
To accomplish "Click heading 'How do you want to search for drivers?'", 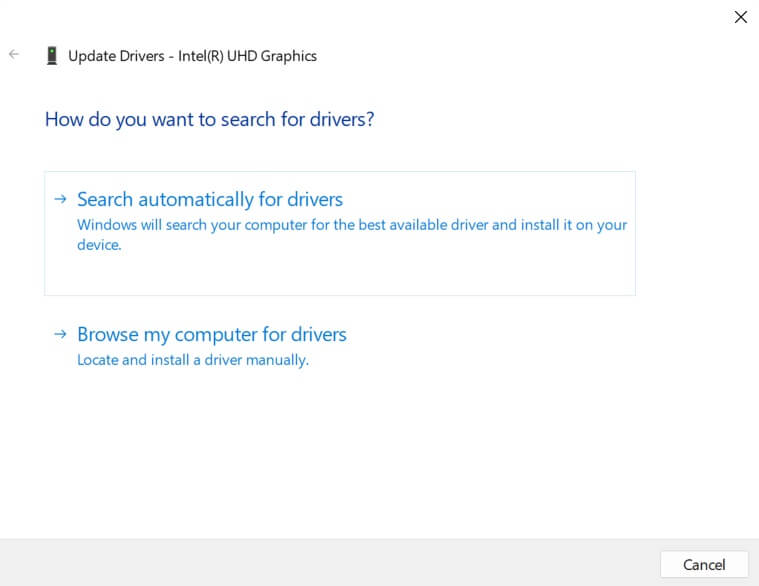I will 210,120.
